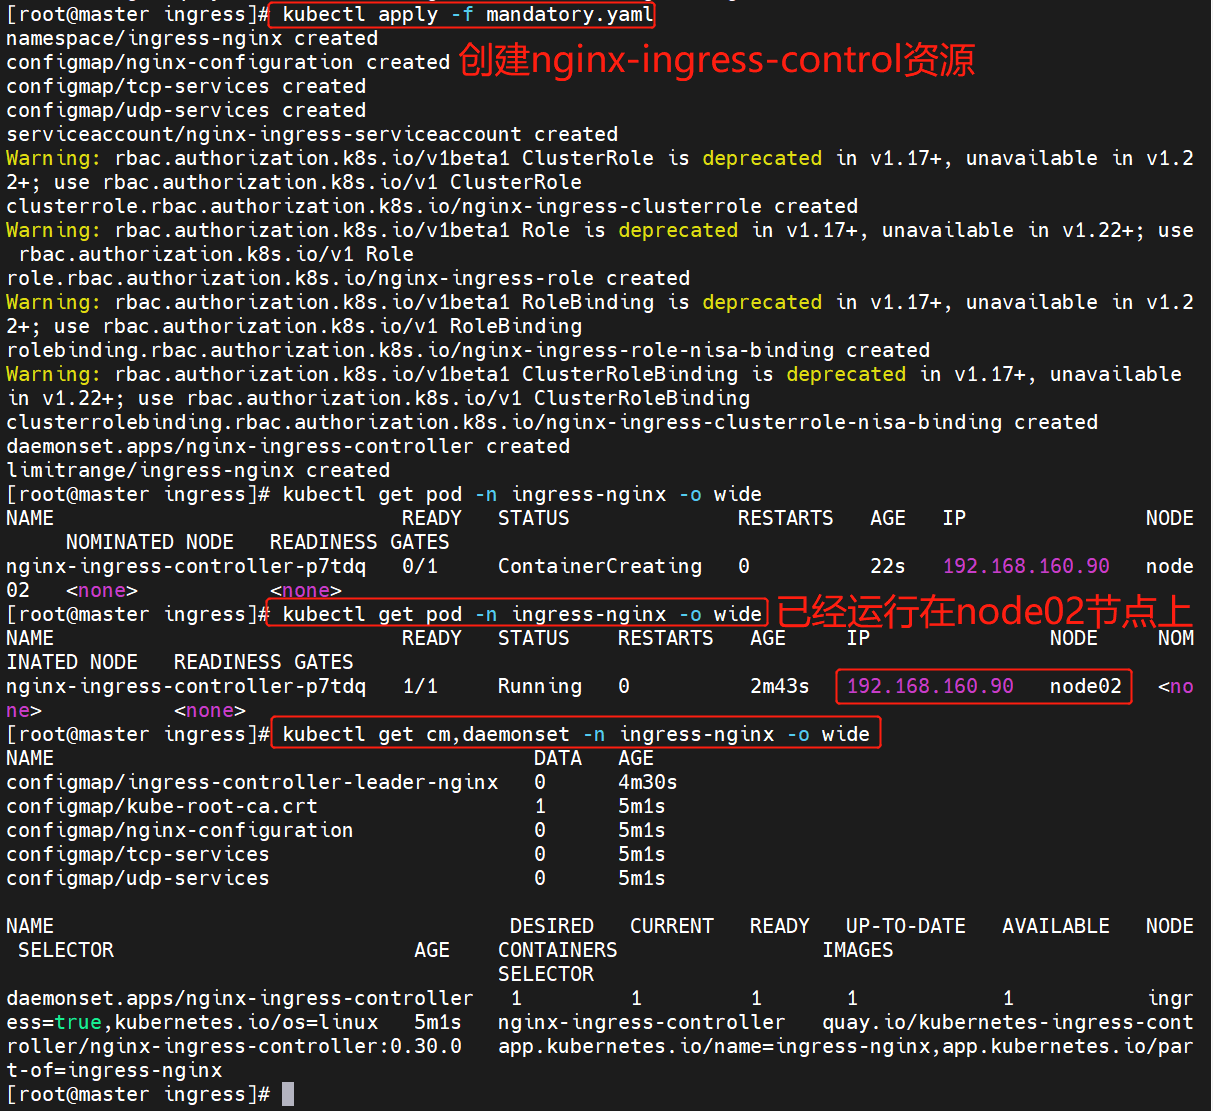The width and height of the screenshot is (1213, 1111).
Task: Click the Running pod status
Action: (539, 686)
